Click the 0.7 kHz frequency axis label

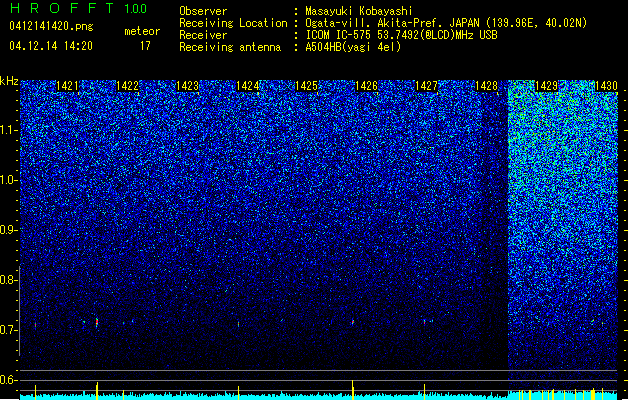(8, 330)
